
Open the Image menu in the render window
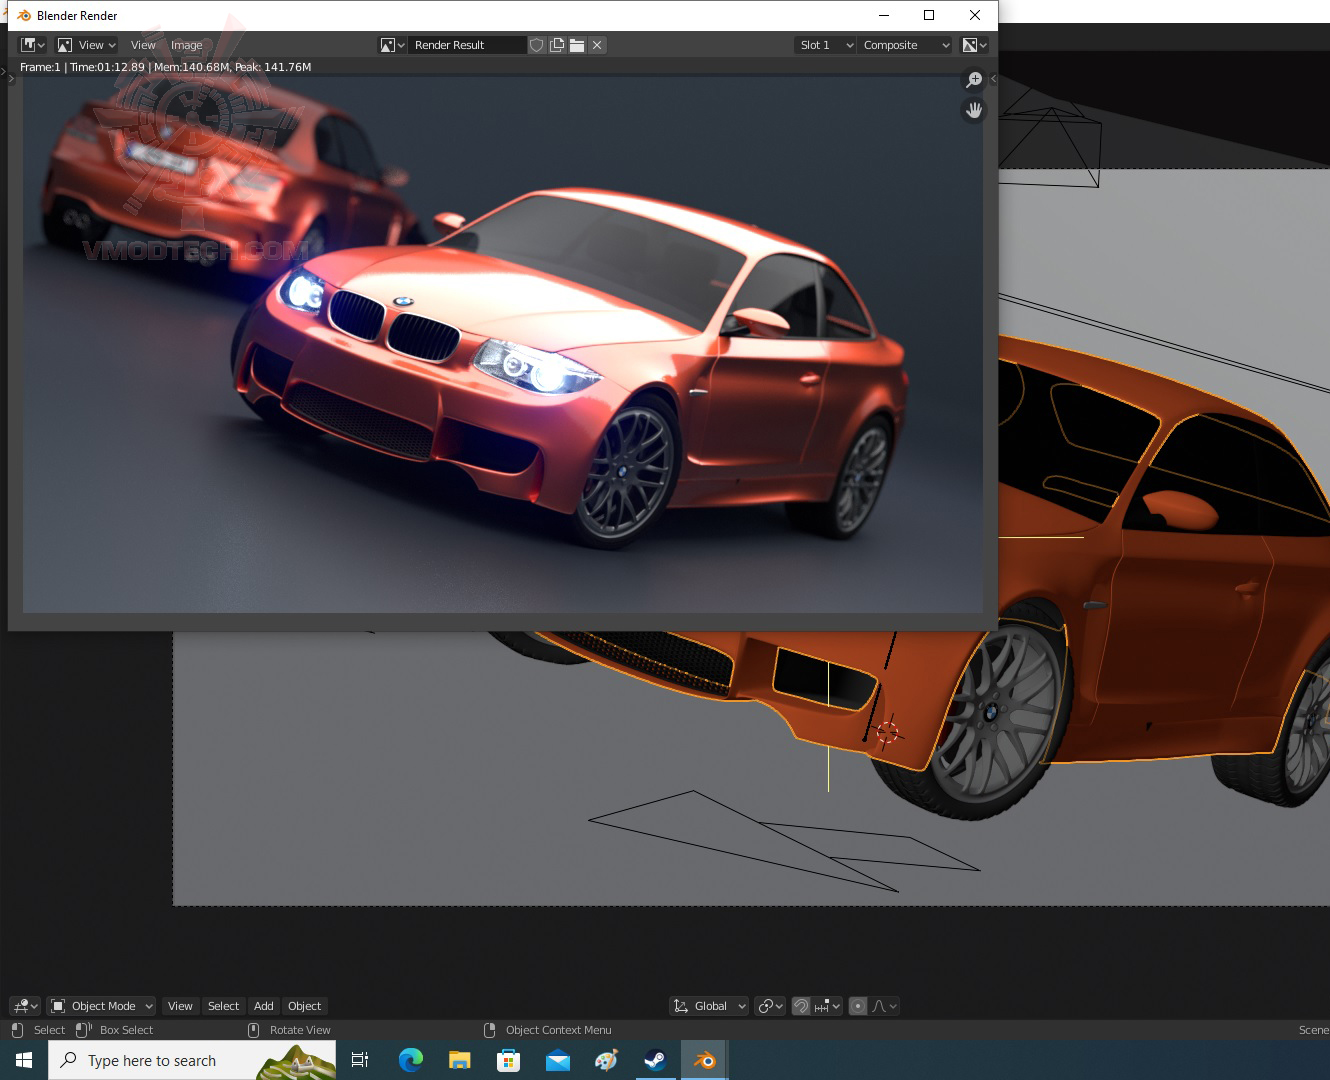pos(186,45)
